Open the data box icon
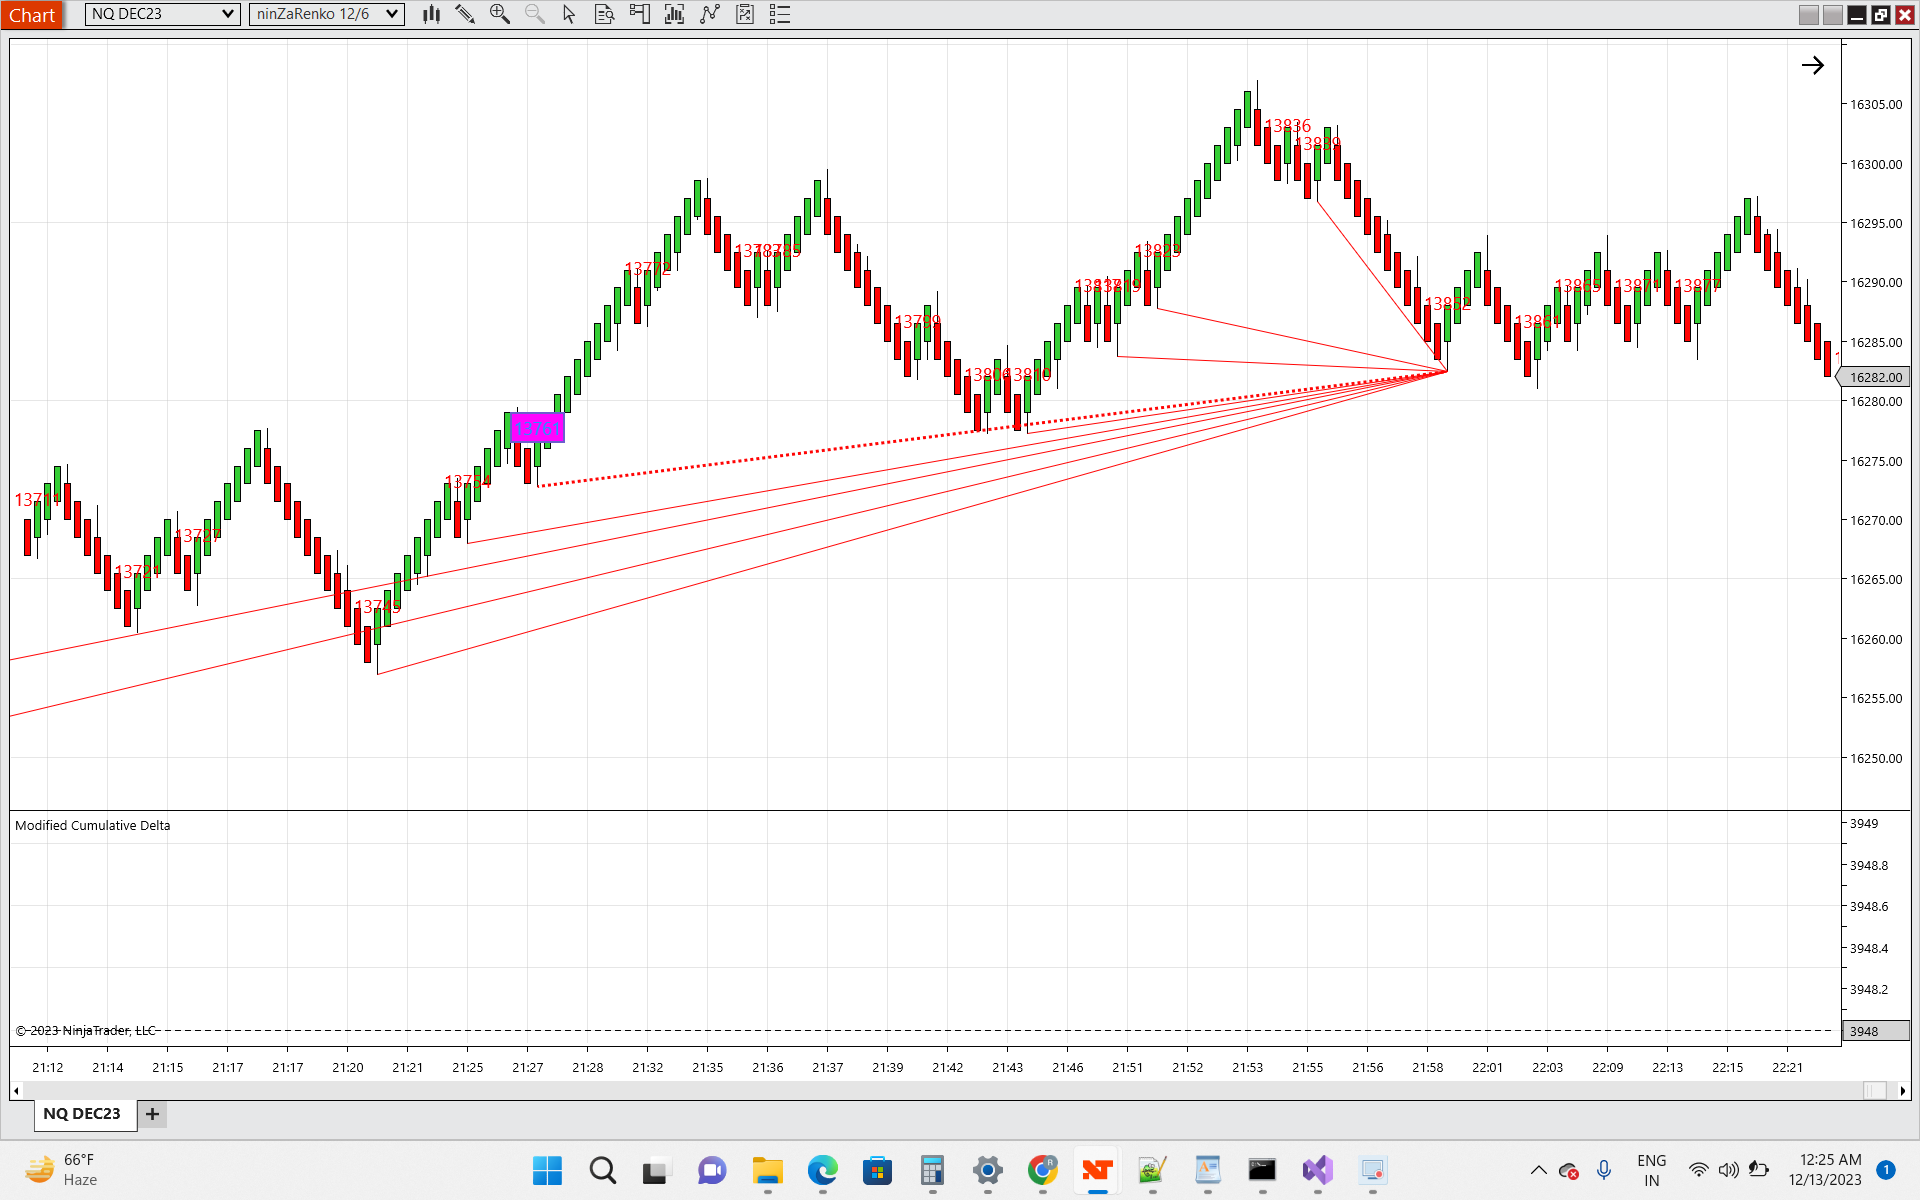The image size is (1920, 1200). tap(604, 14)
